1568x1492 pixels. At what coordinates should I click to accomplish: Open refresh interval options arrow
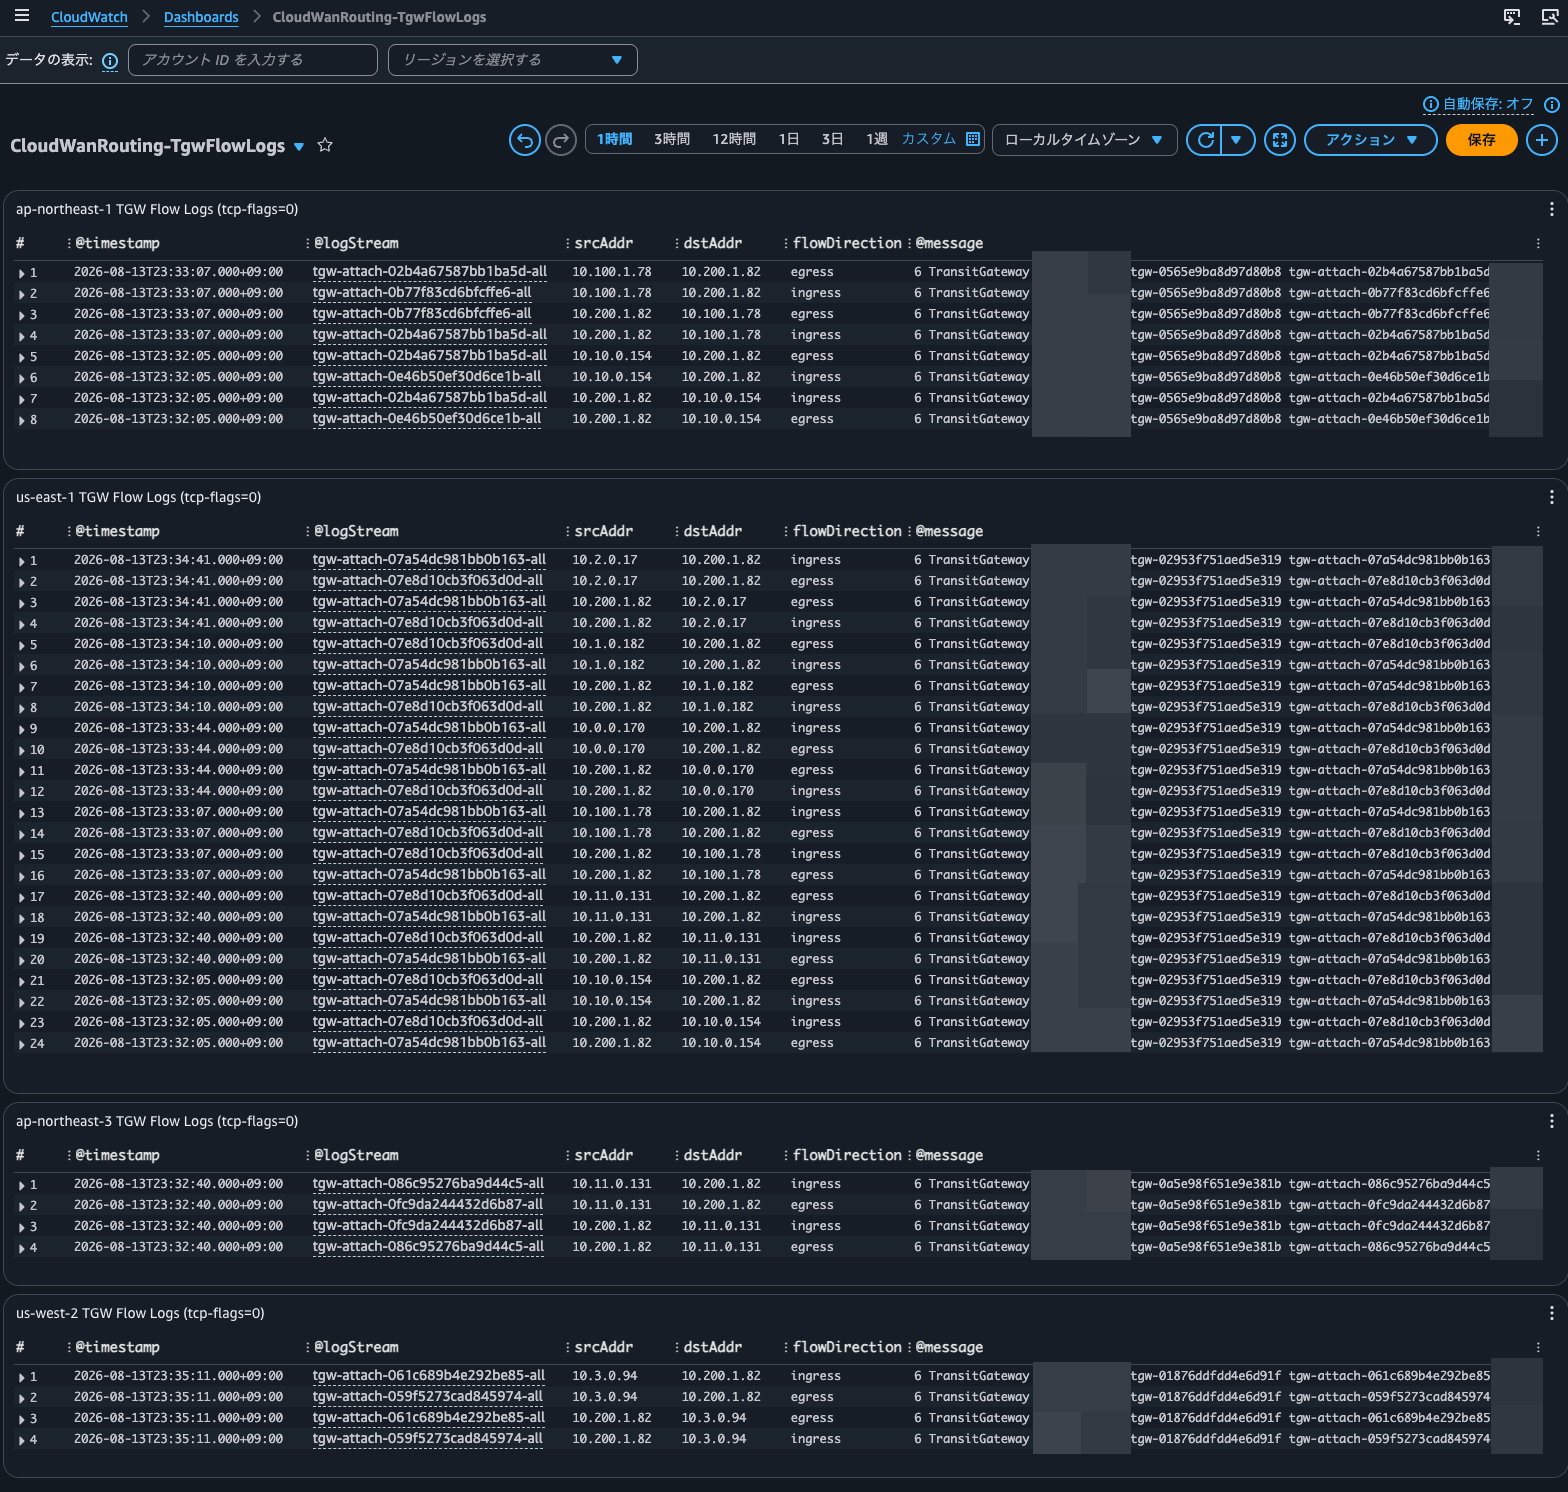(1237, 140)
